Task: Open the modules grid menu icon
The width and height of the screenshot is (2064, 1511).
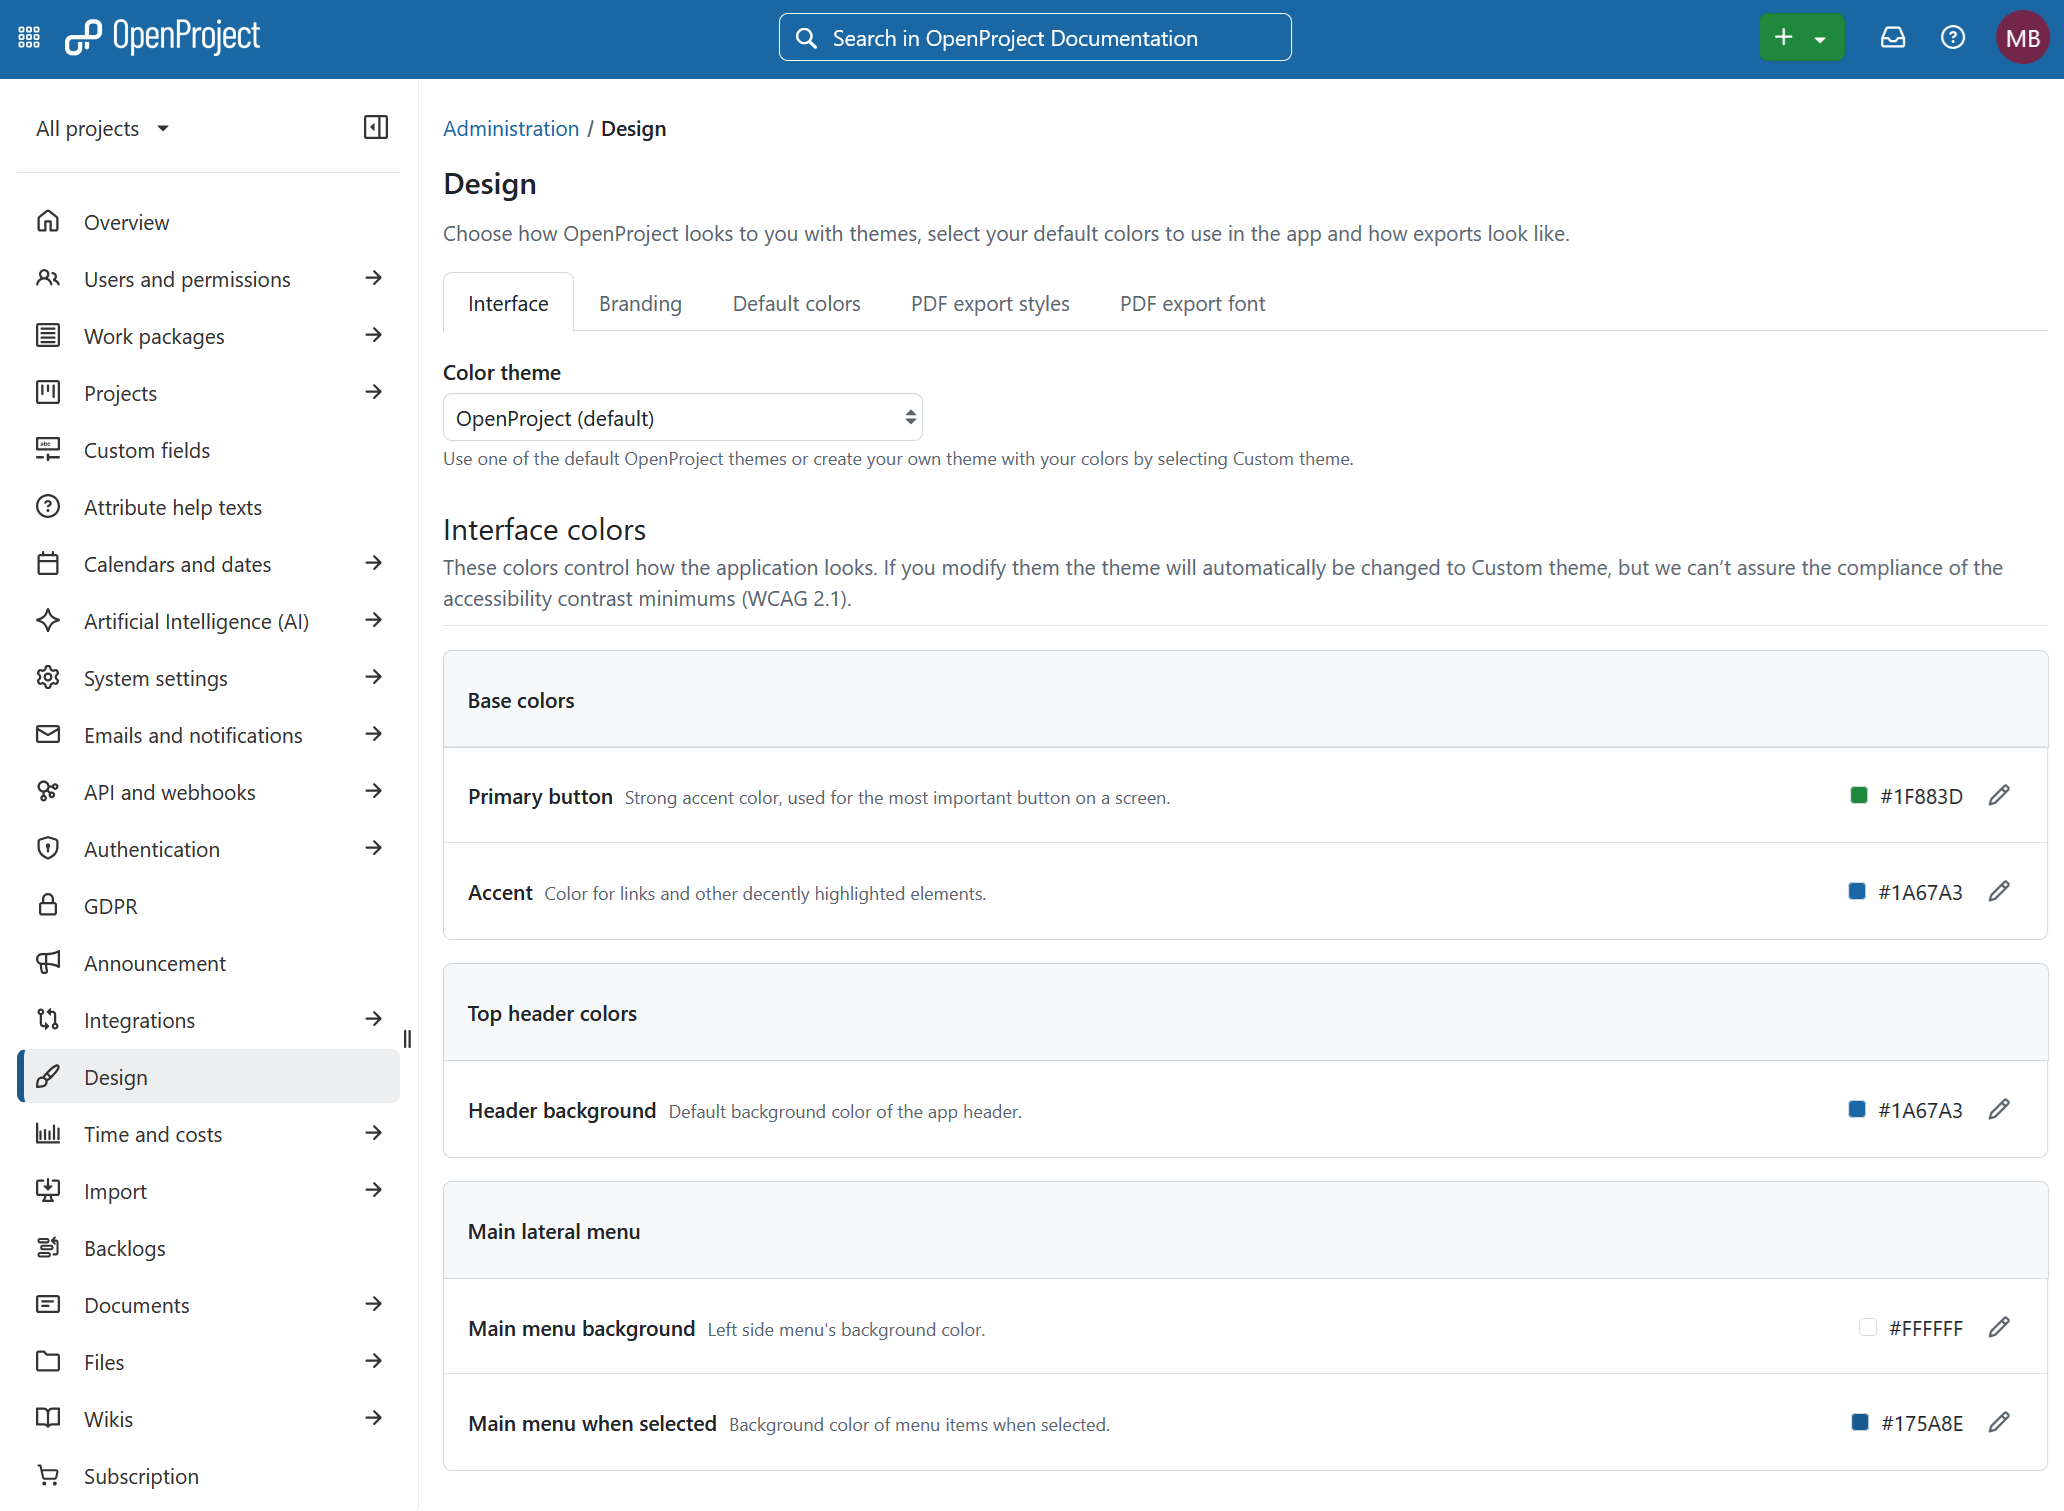Action: (29, 38)
